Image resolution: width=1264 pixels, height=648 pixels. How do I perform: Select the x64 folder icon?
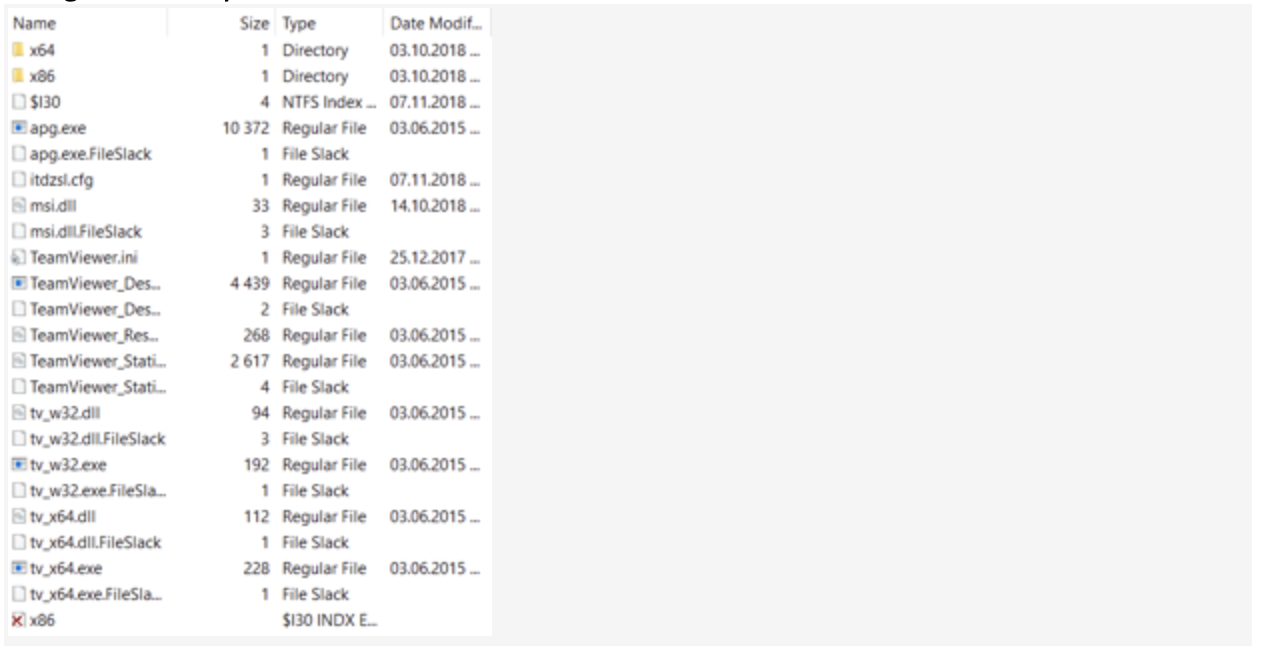tap(19, 50)
